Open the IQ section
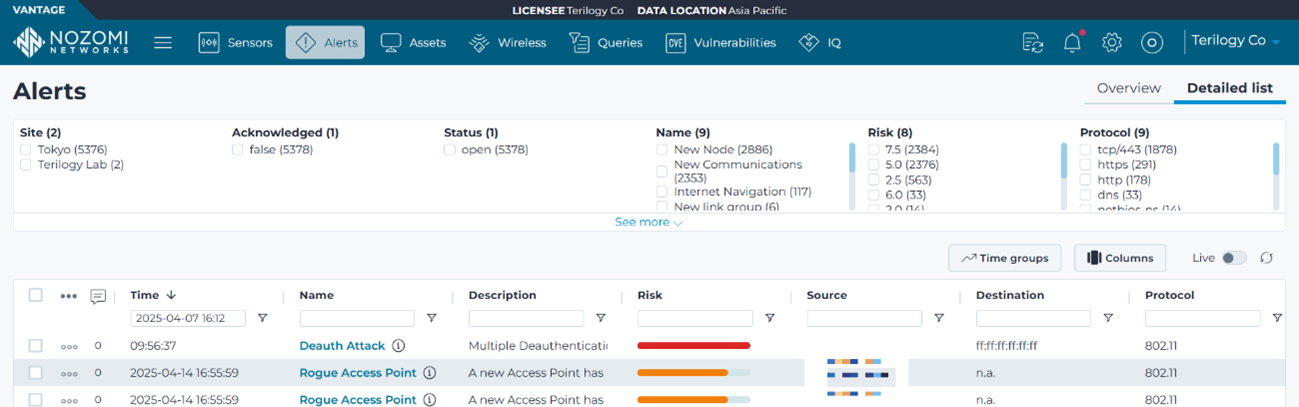The image size is (1299, 407). click(820, 42)
